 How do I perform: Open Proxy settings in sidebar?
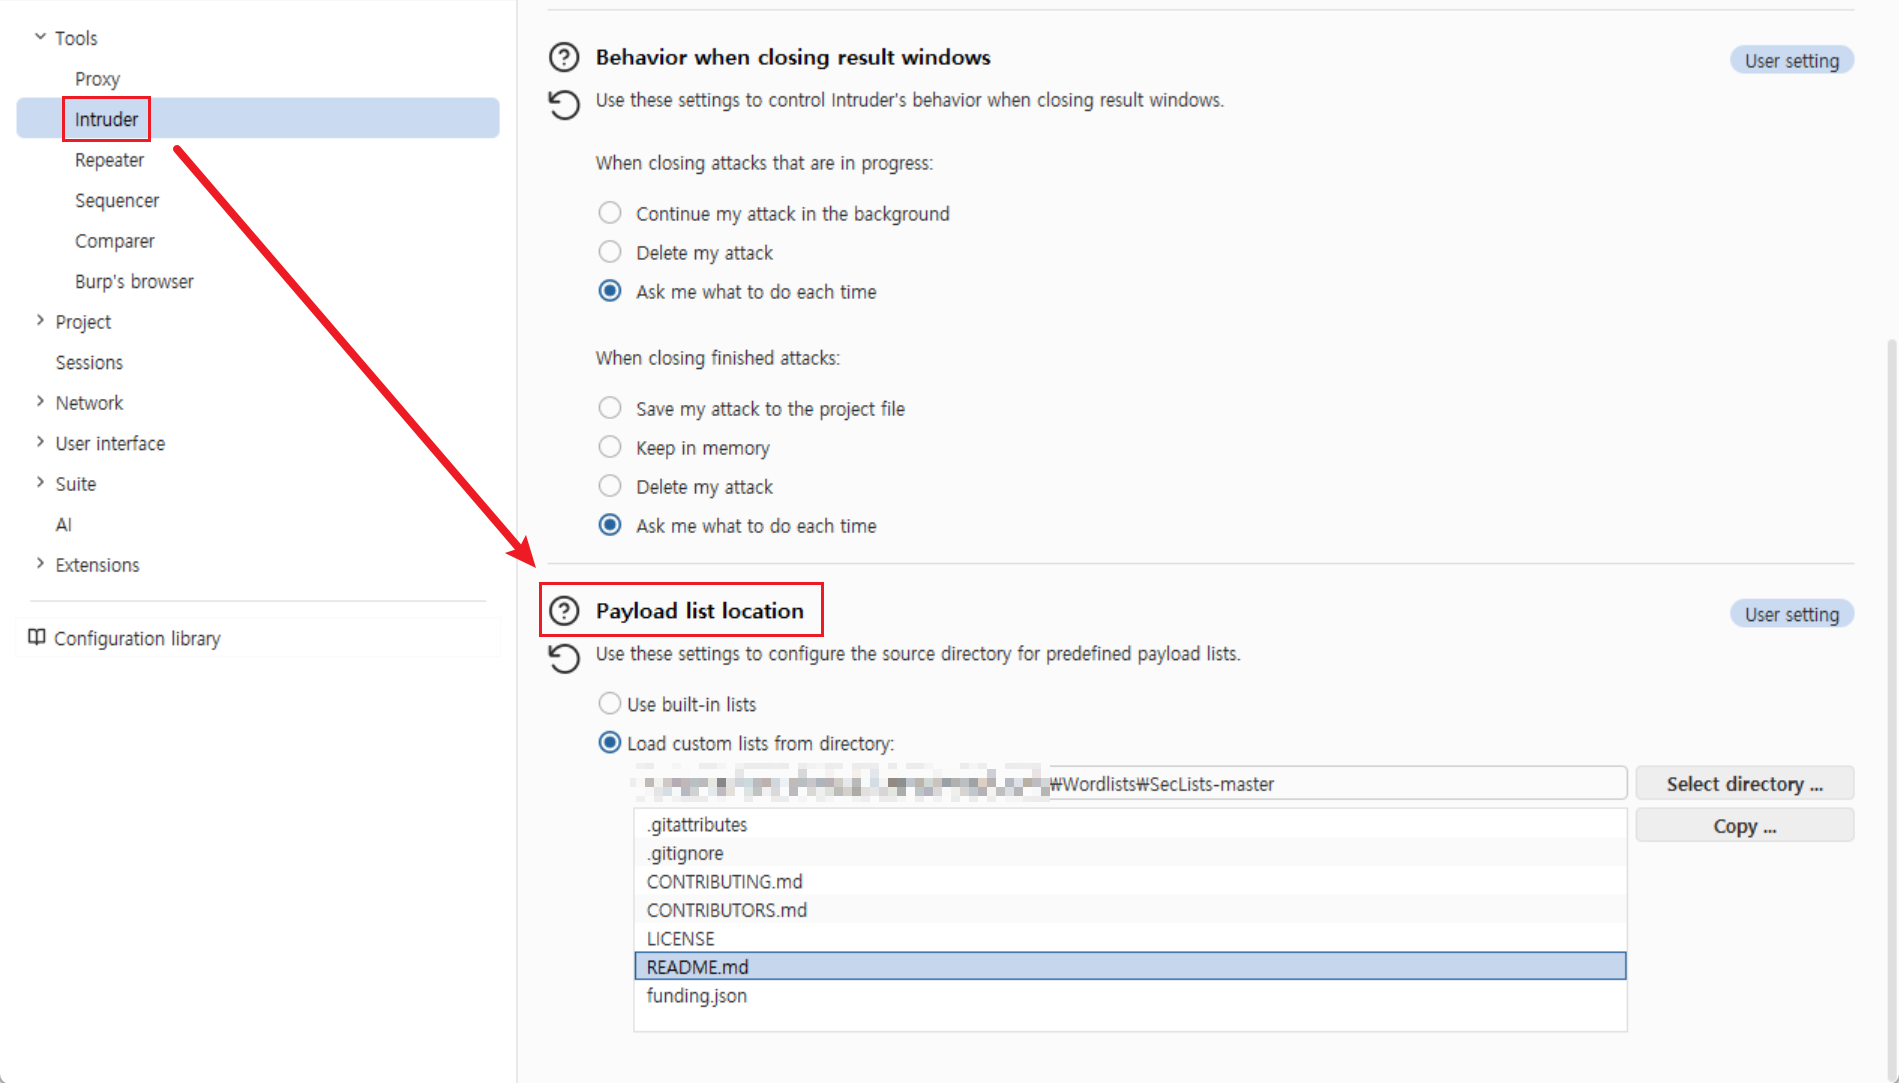pos(97,79)
